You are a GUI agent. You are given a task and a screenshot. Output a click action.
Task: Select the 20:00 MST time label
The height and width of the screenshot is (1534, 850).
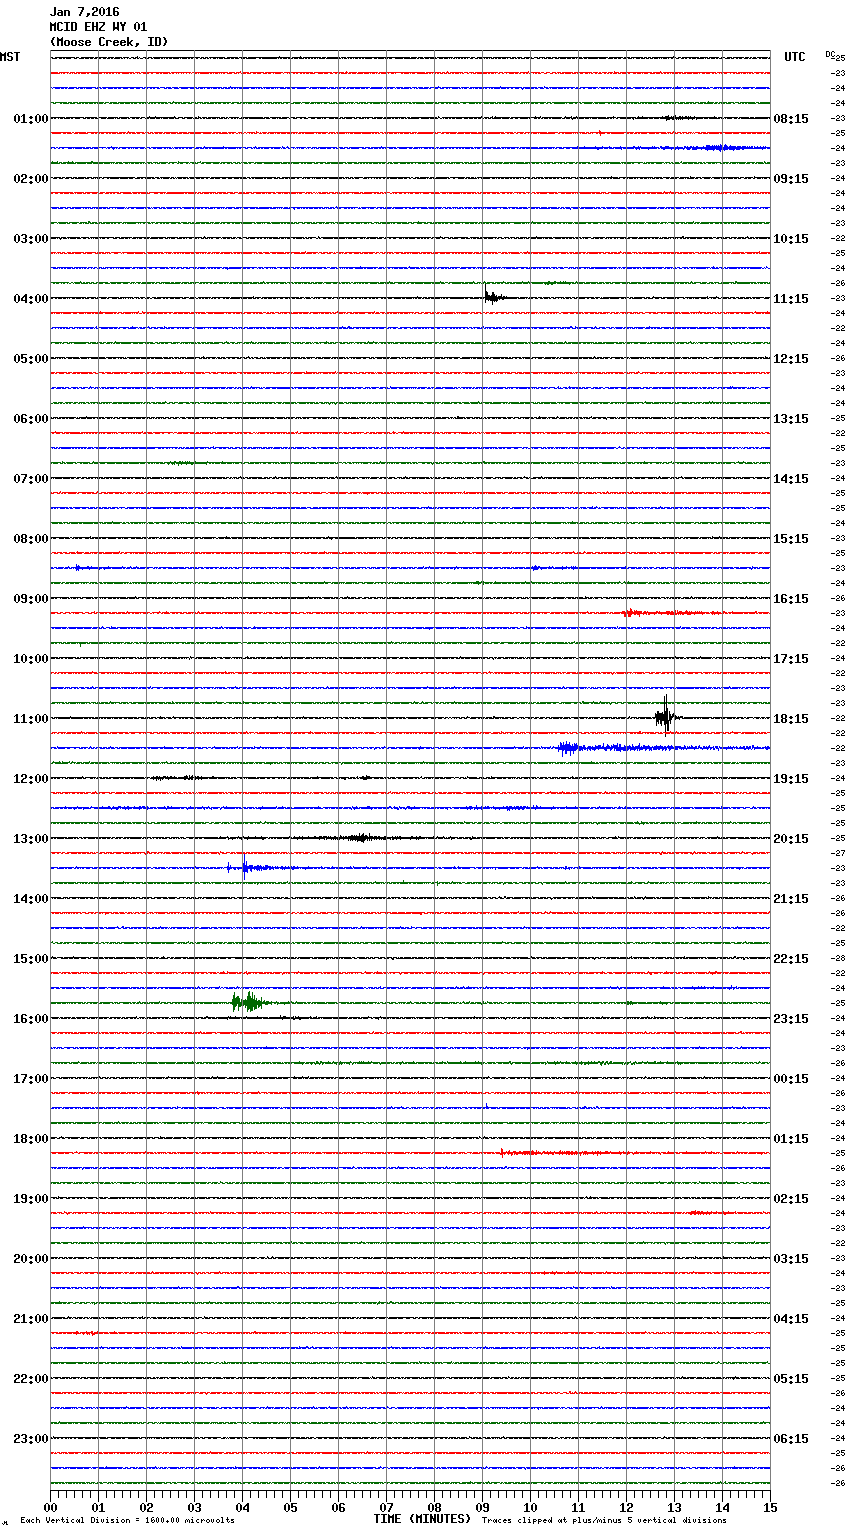point(30,1259)
